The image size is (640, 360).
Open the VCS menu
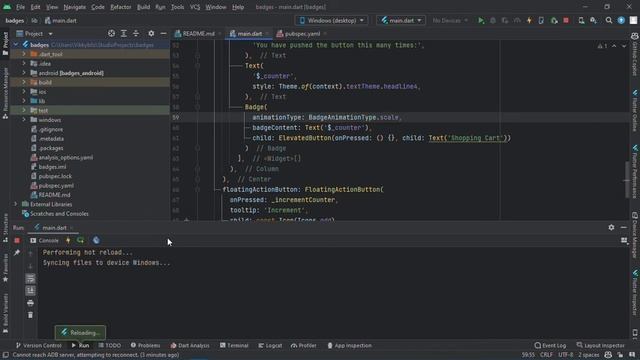tap(195, 7)
